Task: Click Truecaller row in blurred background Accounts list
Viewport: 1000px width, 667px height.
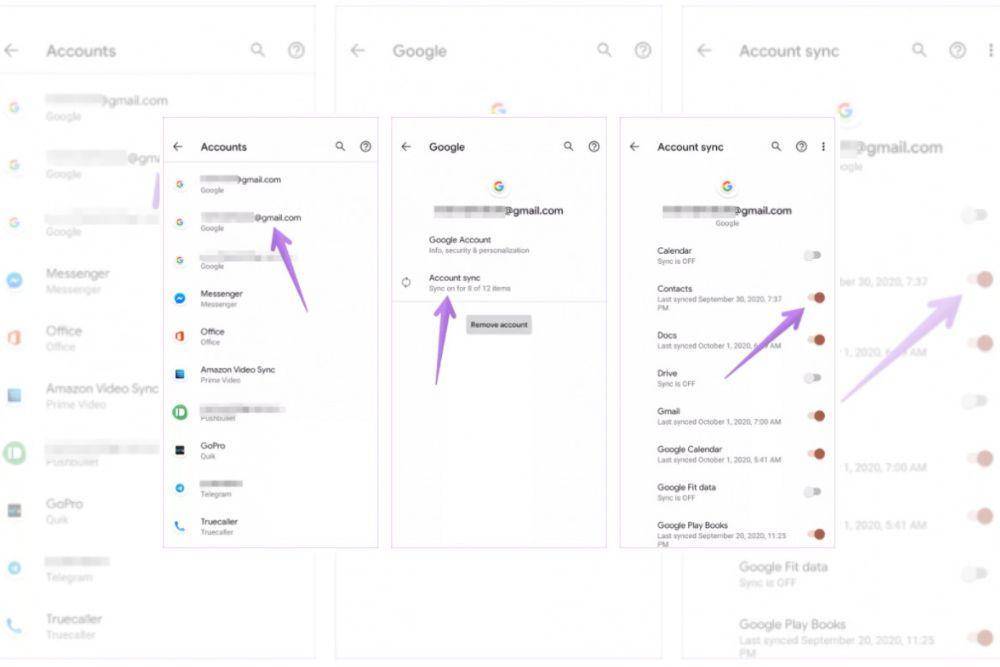Action: coord(158,626)
